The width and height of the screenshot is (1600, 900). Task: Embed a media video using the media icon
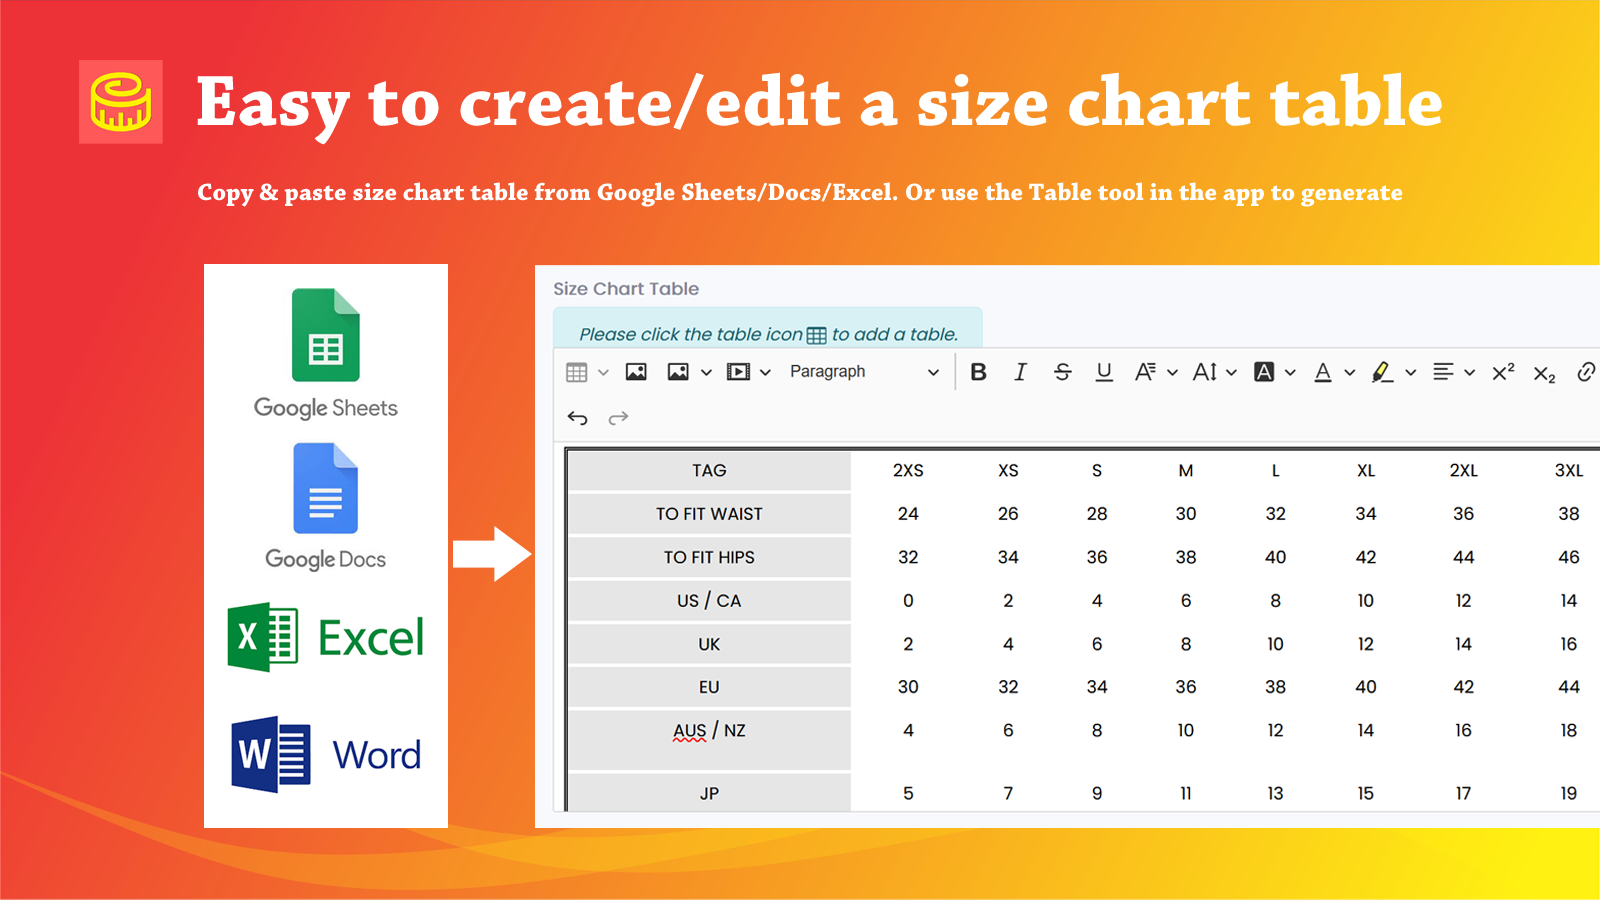[737, 370]
